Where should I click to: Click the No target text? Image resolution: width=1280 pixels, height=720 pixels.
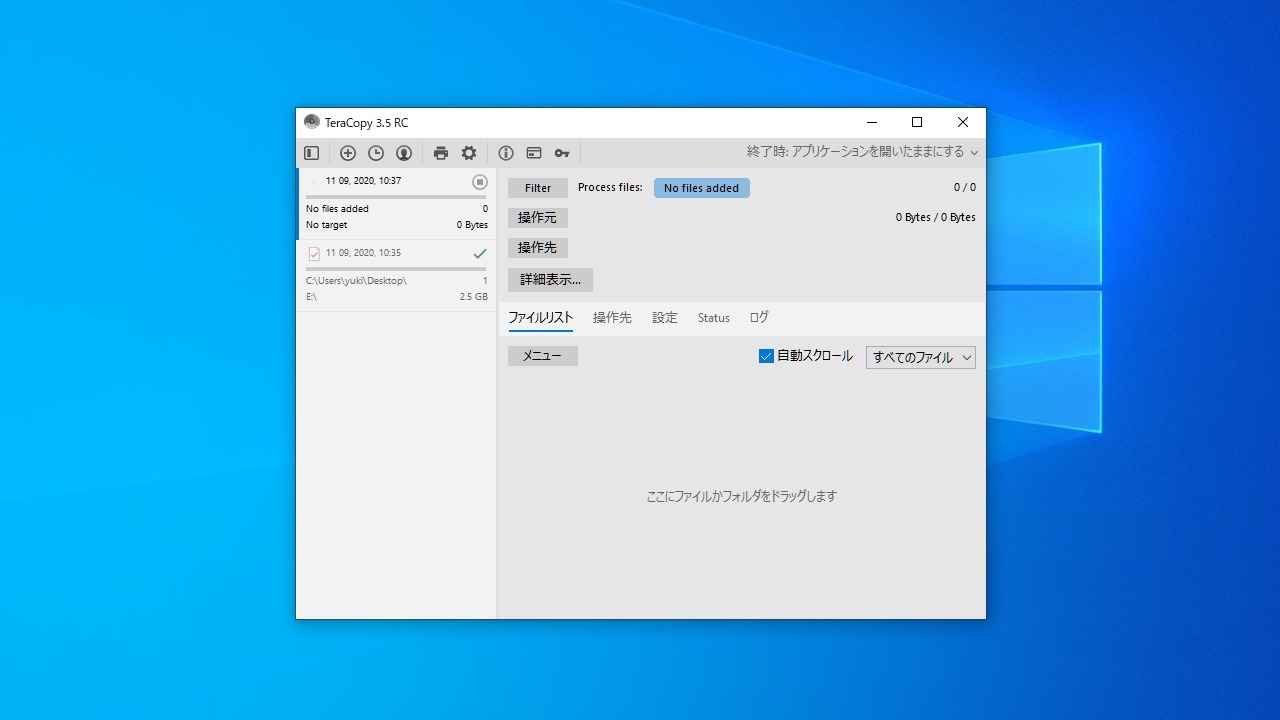click(x=327, y=225)
